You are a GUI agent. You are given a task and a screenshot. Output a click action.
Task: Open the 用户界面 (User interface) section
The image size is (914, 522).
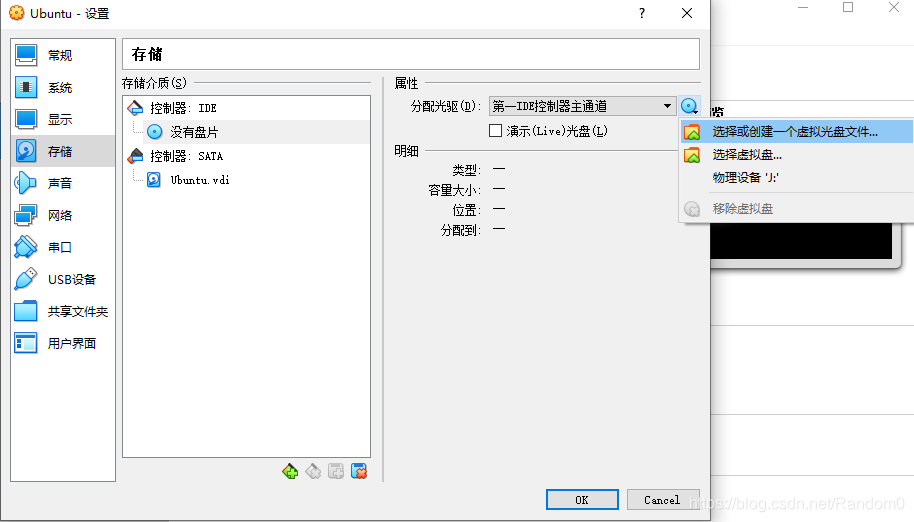point(62,344)
